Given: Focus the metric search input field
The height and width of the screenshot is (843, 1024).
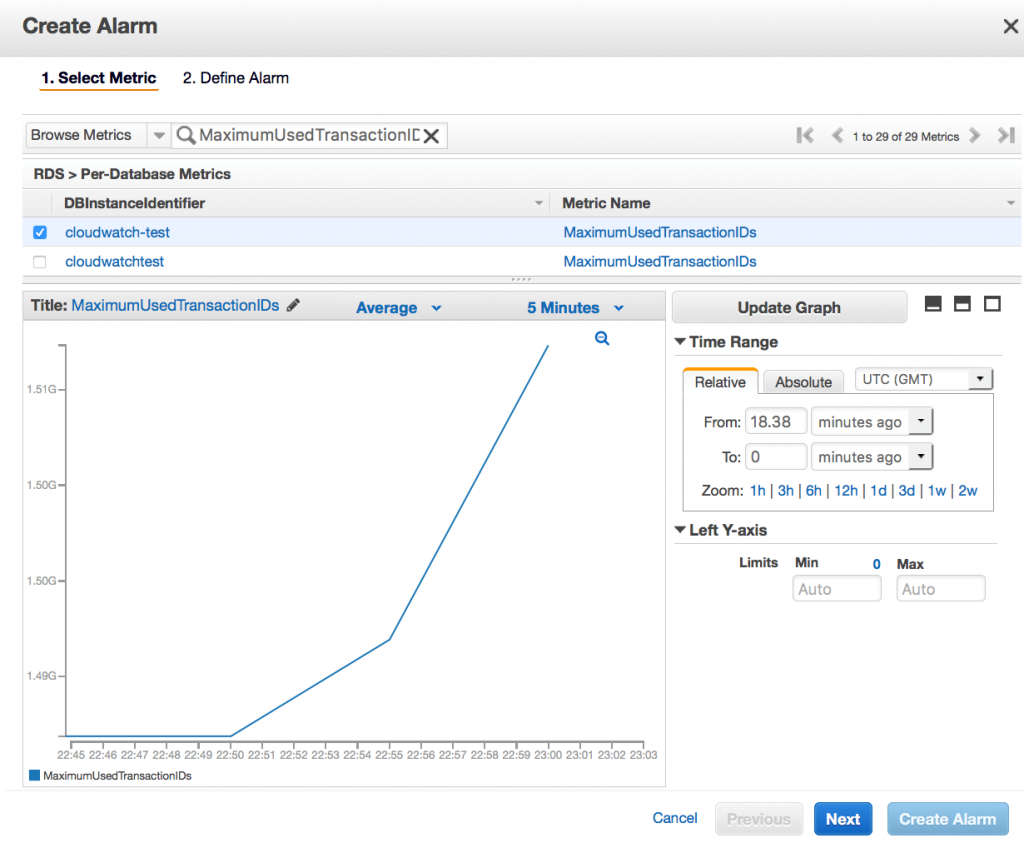Looking at the screenshot, I should tap(308, 135).
